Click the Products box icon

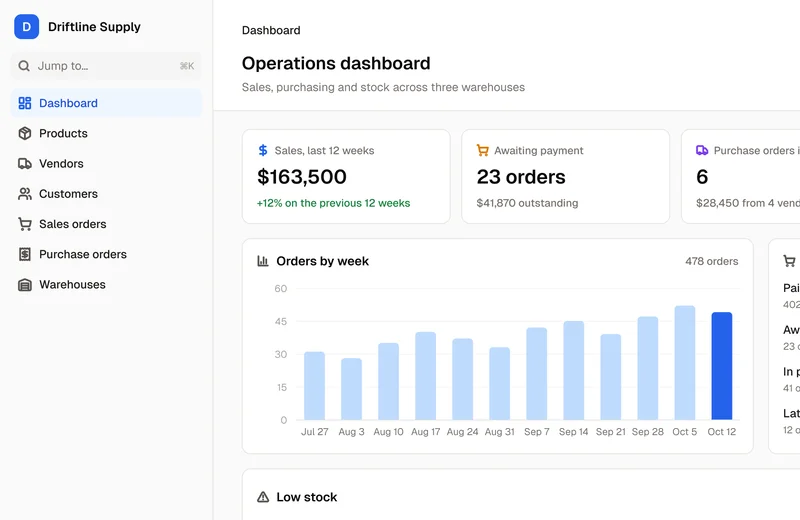pyautogui.click(x=24, y=133)
